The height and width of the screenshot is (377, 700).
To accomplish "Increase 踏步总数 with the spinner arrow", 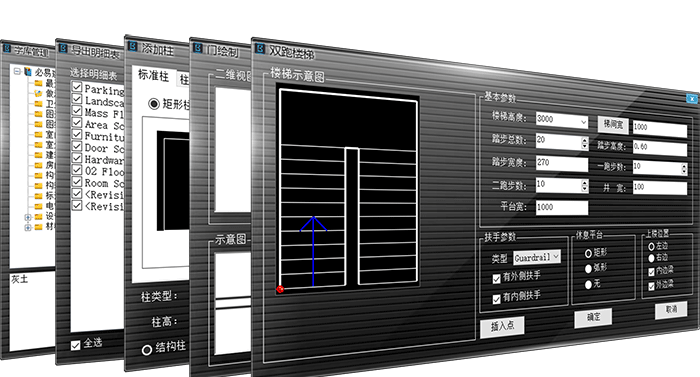I will tap(584, 140).
